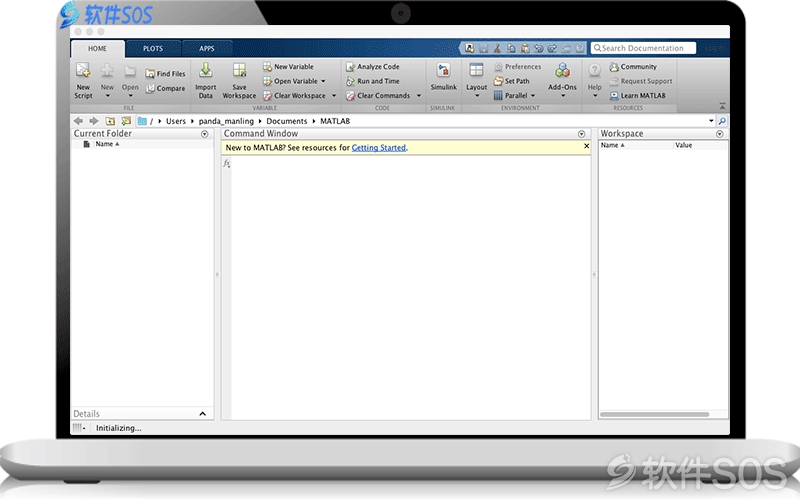Image resolution: width=800 pixels, height=500 pixels.
Task: Click the address bar search magnifier icon
Action: (722, 121)
